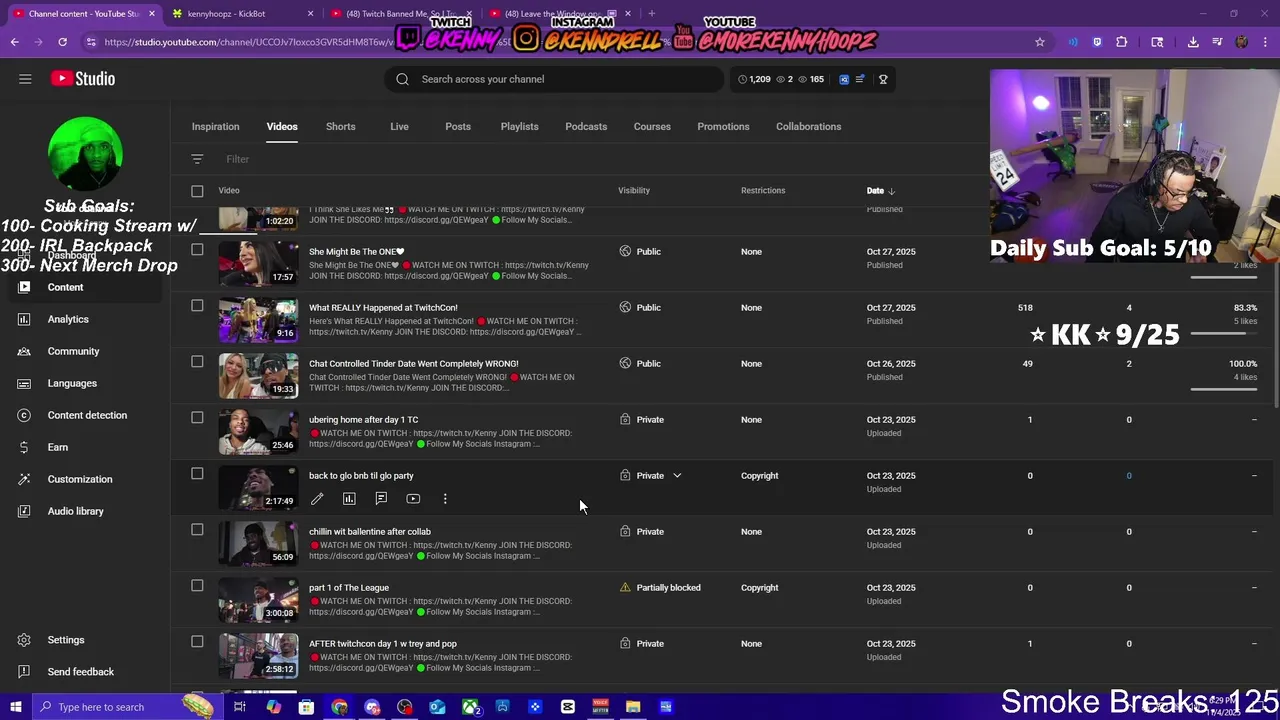The image size is (1280, 720).
Task: Select checkbox for What REALLY Happened at TwitchCon
Action: (x=197, y=306)
